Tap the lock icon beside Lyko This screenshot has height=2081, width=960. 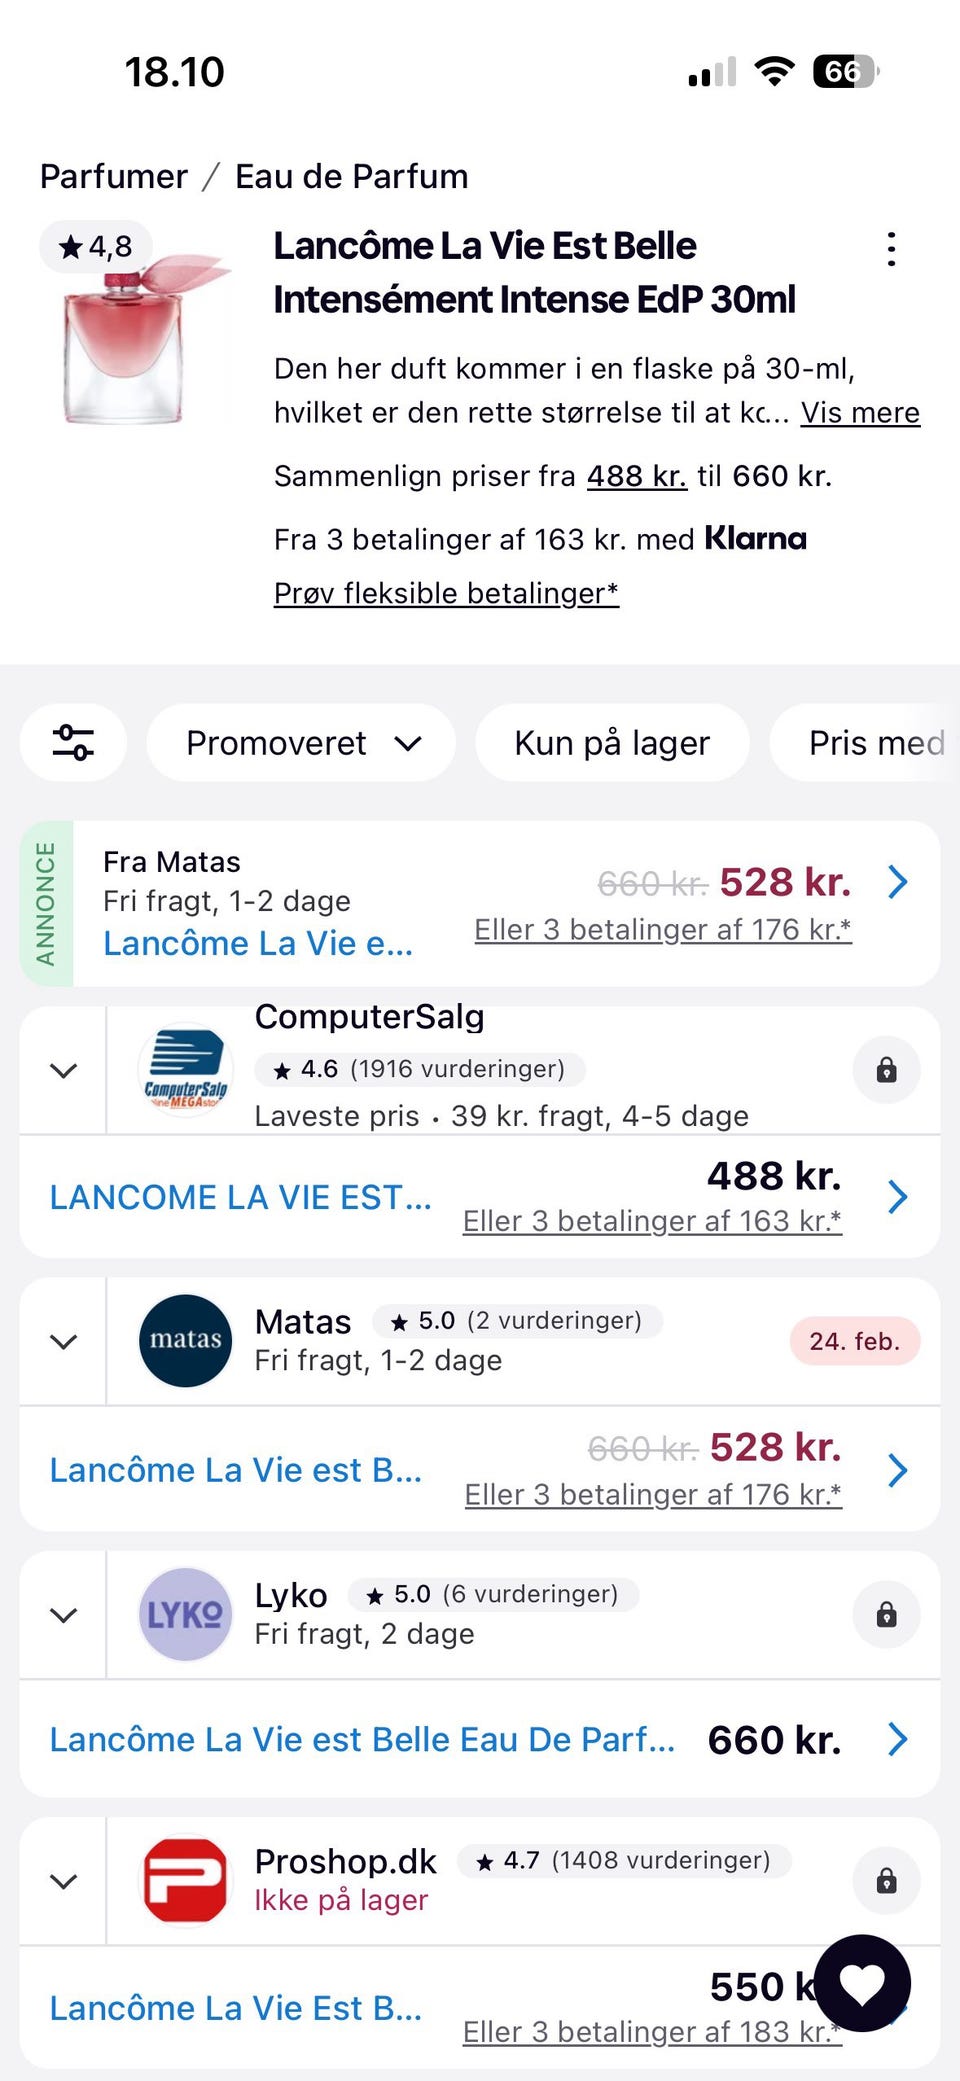pos(886,1614)
